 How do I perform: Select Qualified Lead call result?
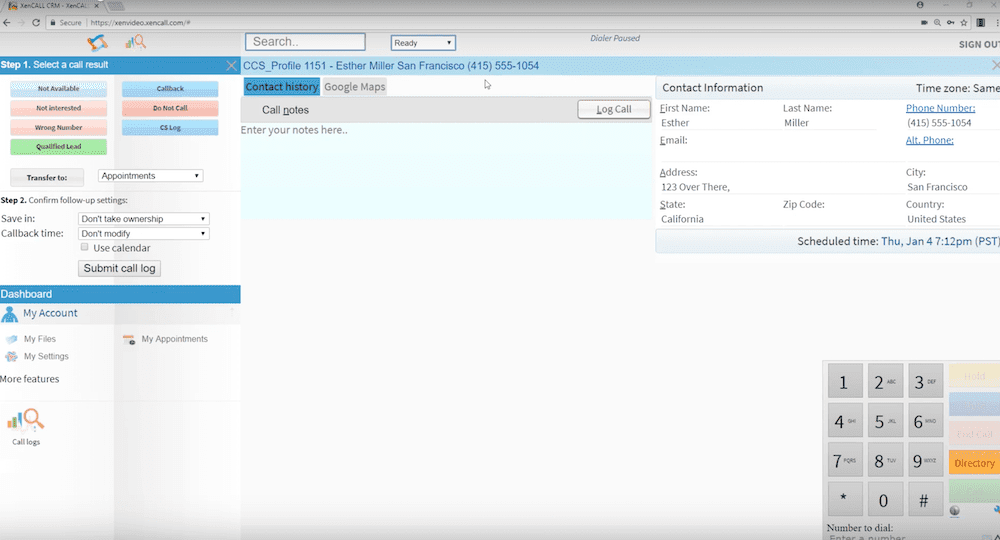coord(59,147)
